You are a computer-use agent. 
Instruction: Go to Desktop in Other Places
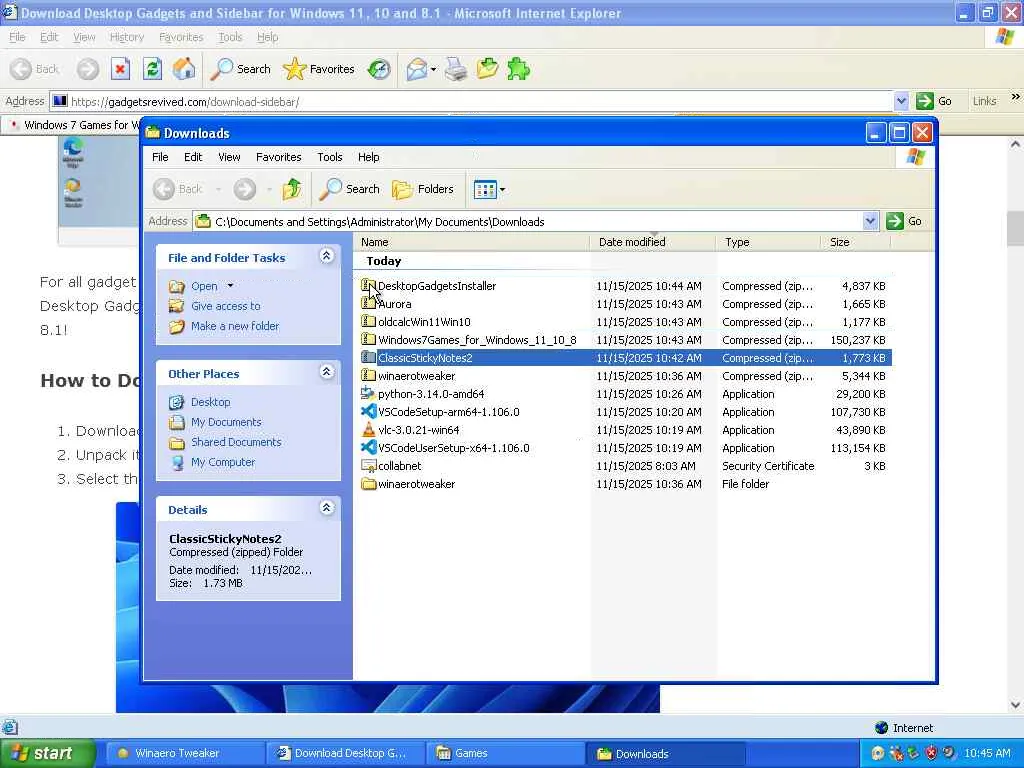coord(210,402)
